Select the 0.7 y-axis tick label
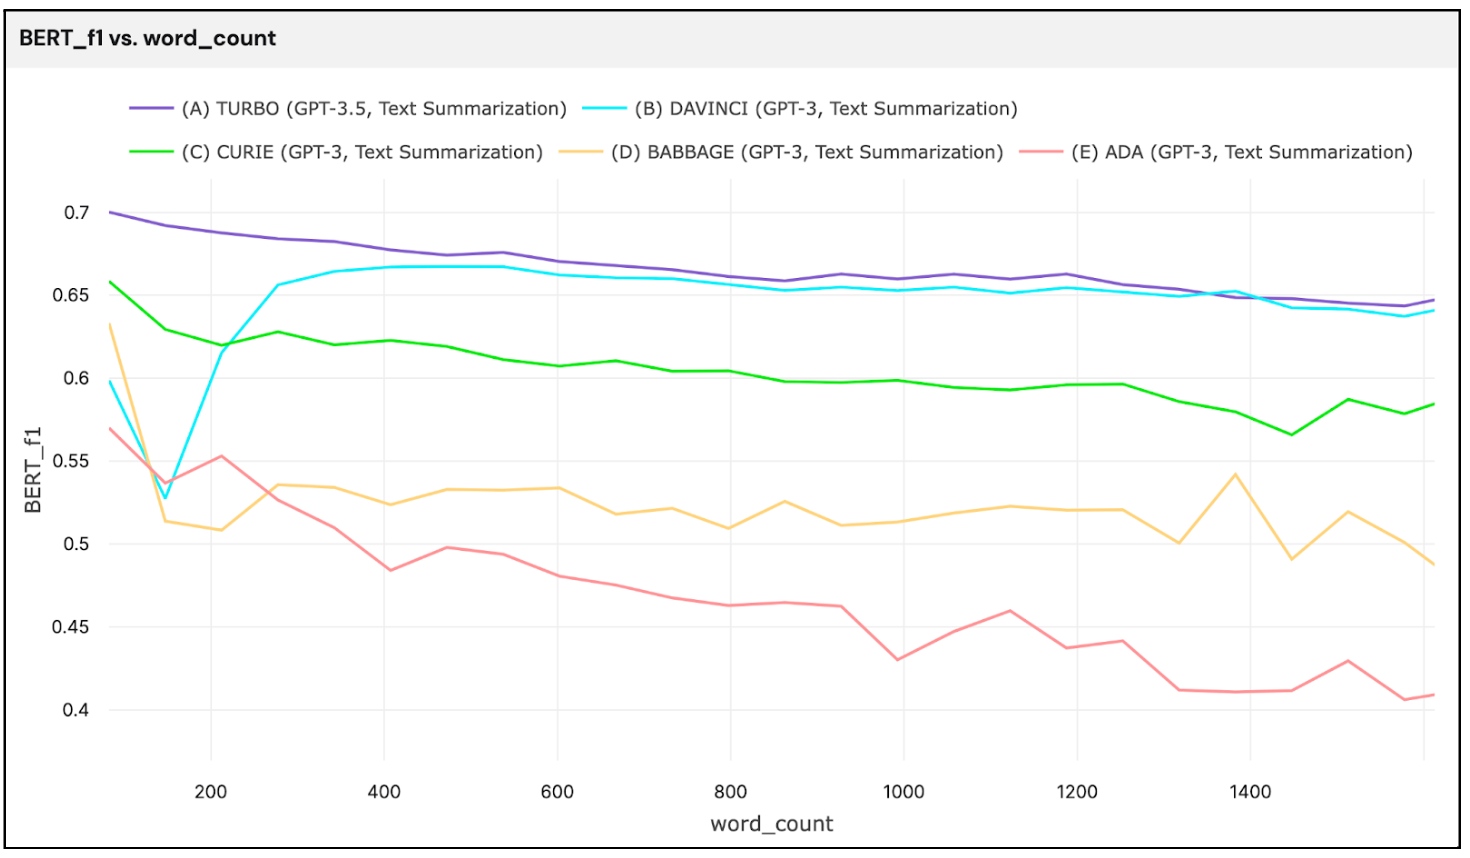The image size is (1470, 858). click(76, 212)
